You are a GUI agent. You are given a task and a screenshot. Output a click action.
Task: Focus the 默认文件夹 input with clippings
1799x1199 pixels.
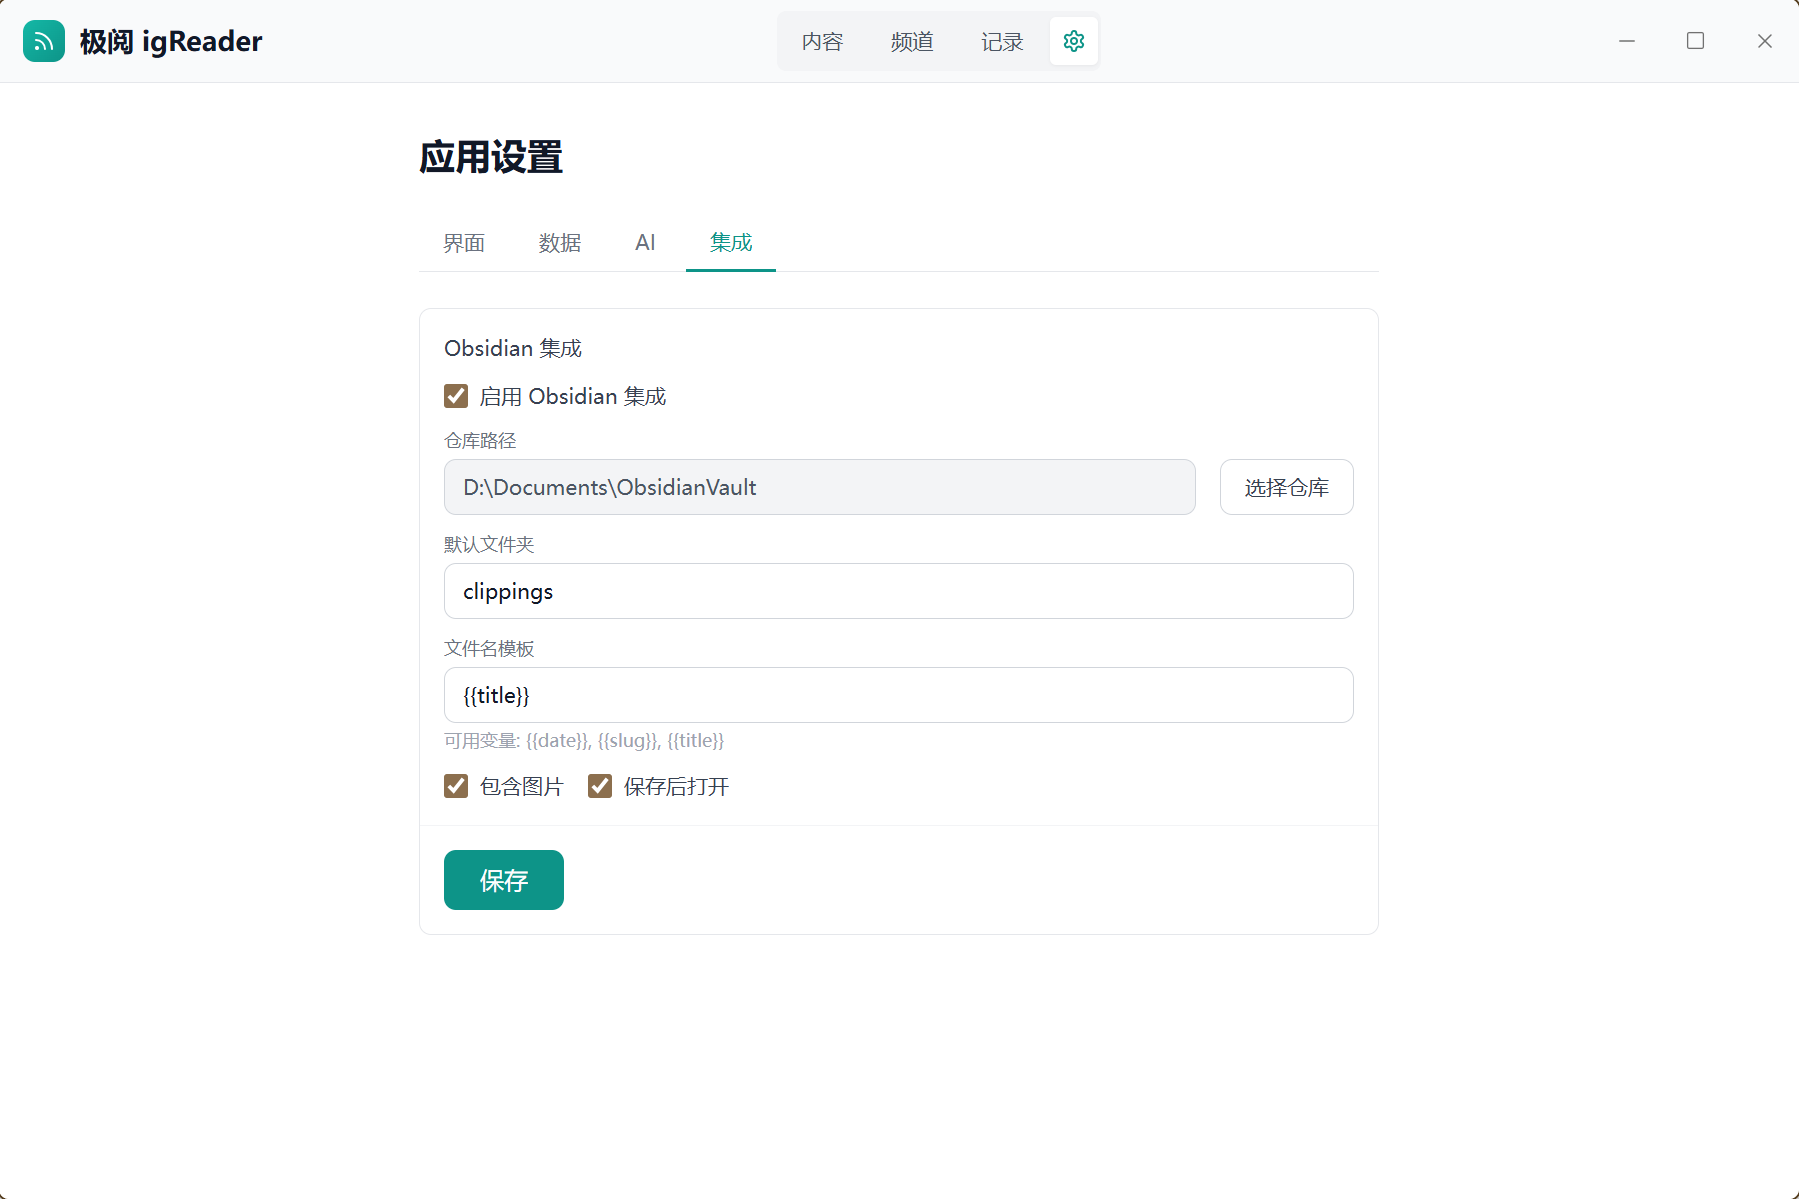[899, 591]
